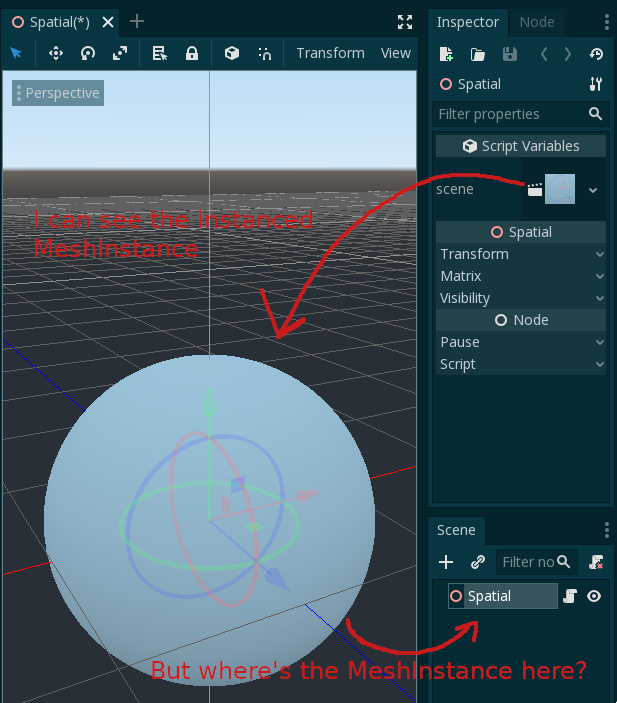
Task: Open object history list icon
Action: [596, 54]
